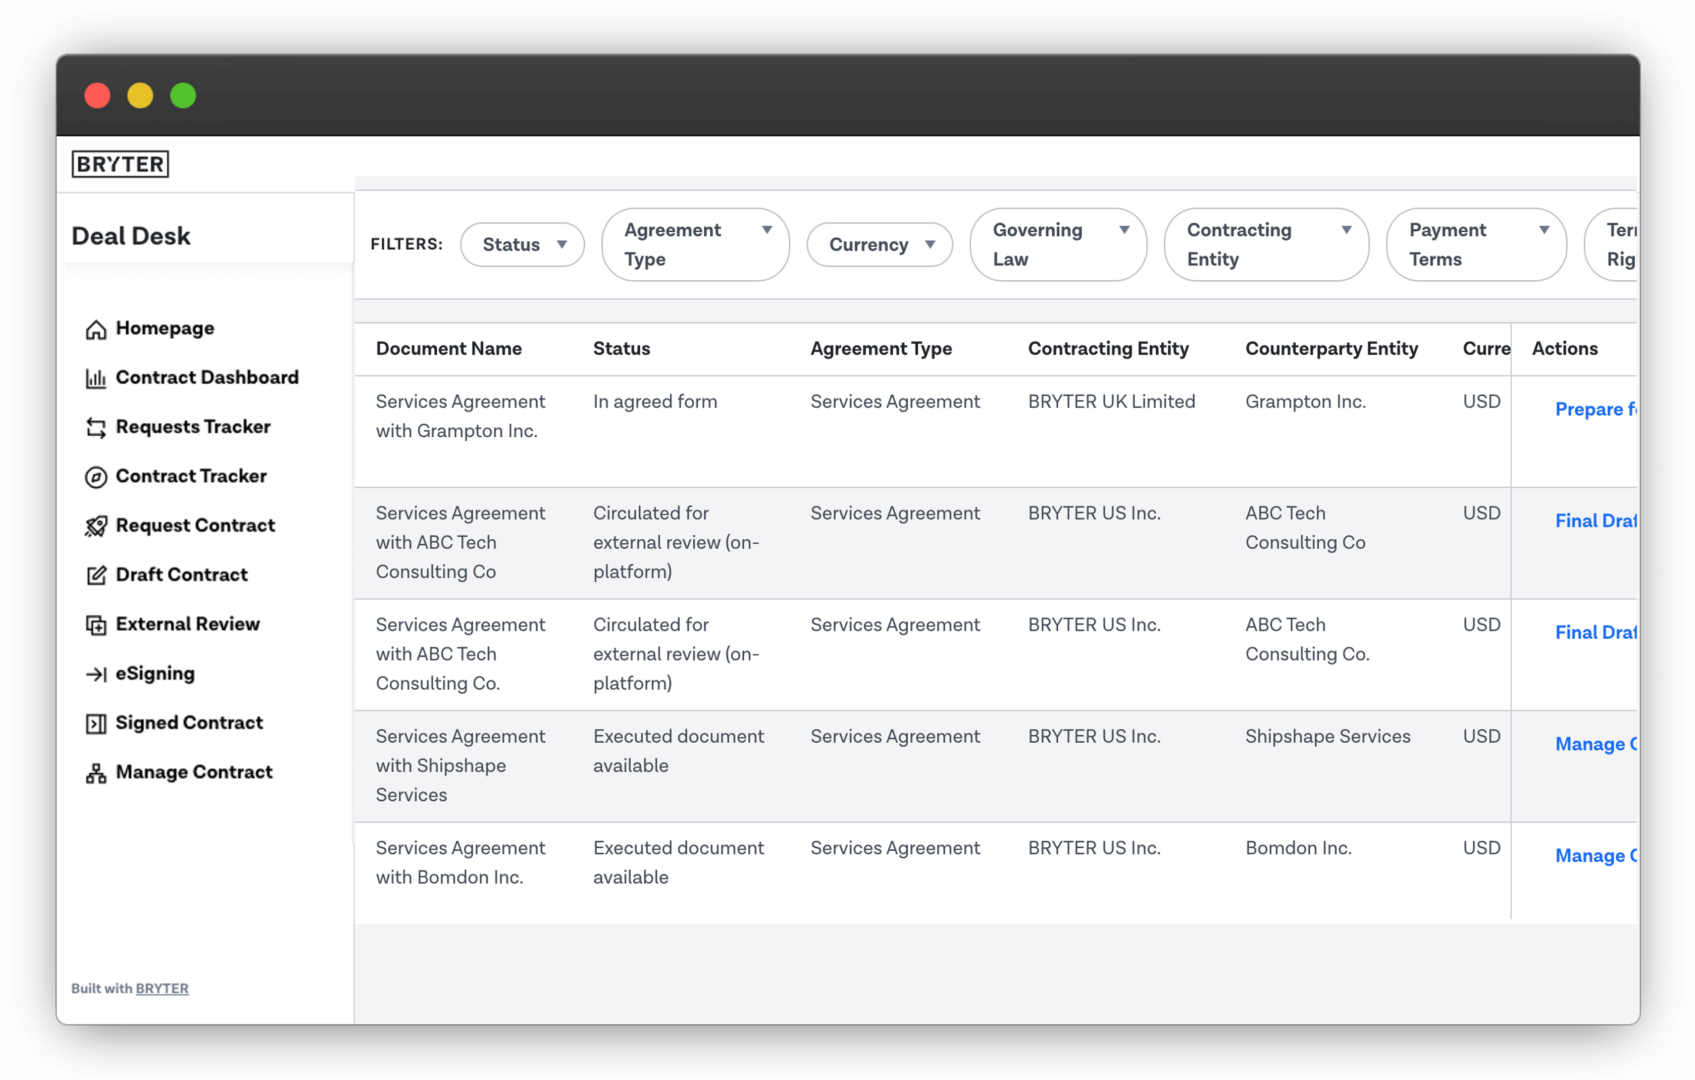Click the Status column header
Screen dimensions: 1695x1080
621,348
